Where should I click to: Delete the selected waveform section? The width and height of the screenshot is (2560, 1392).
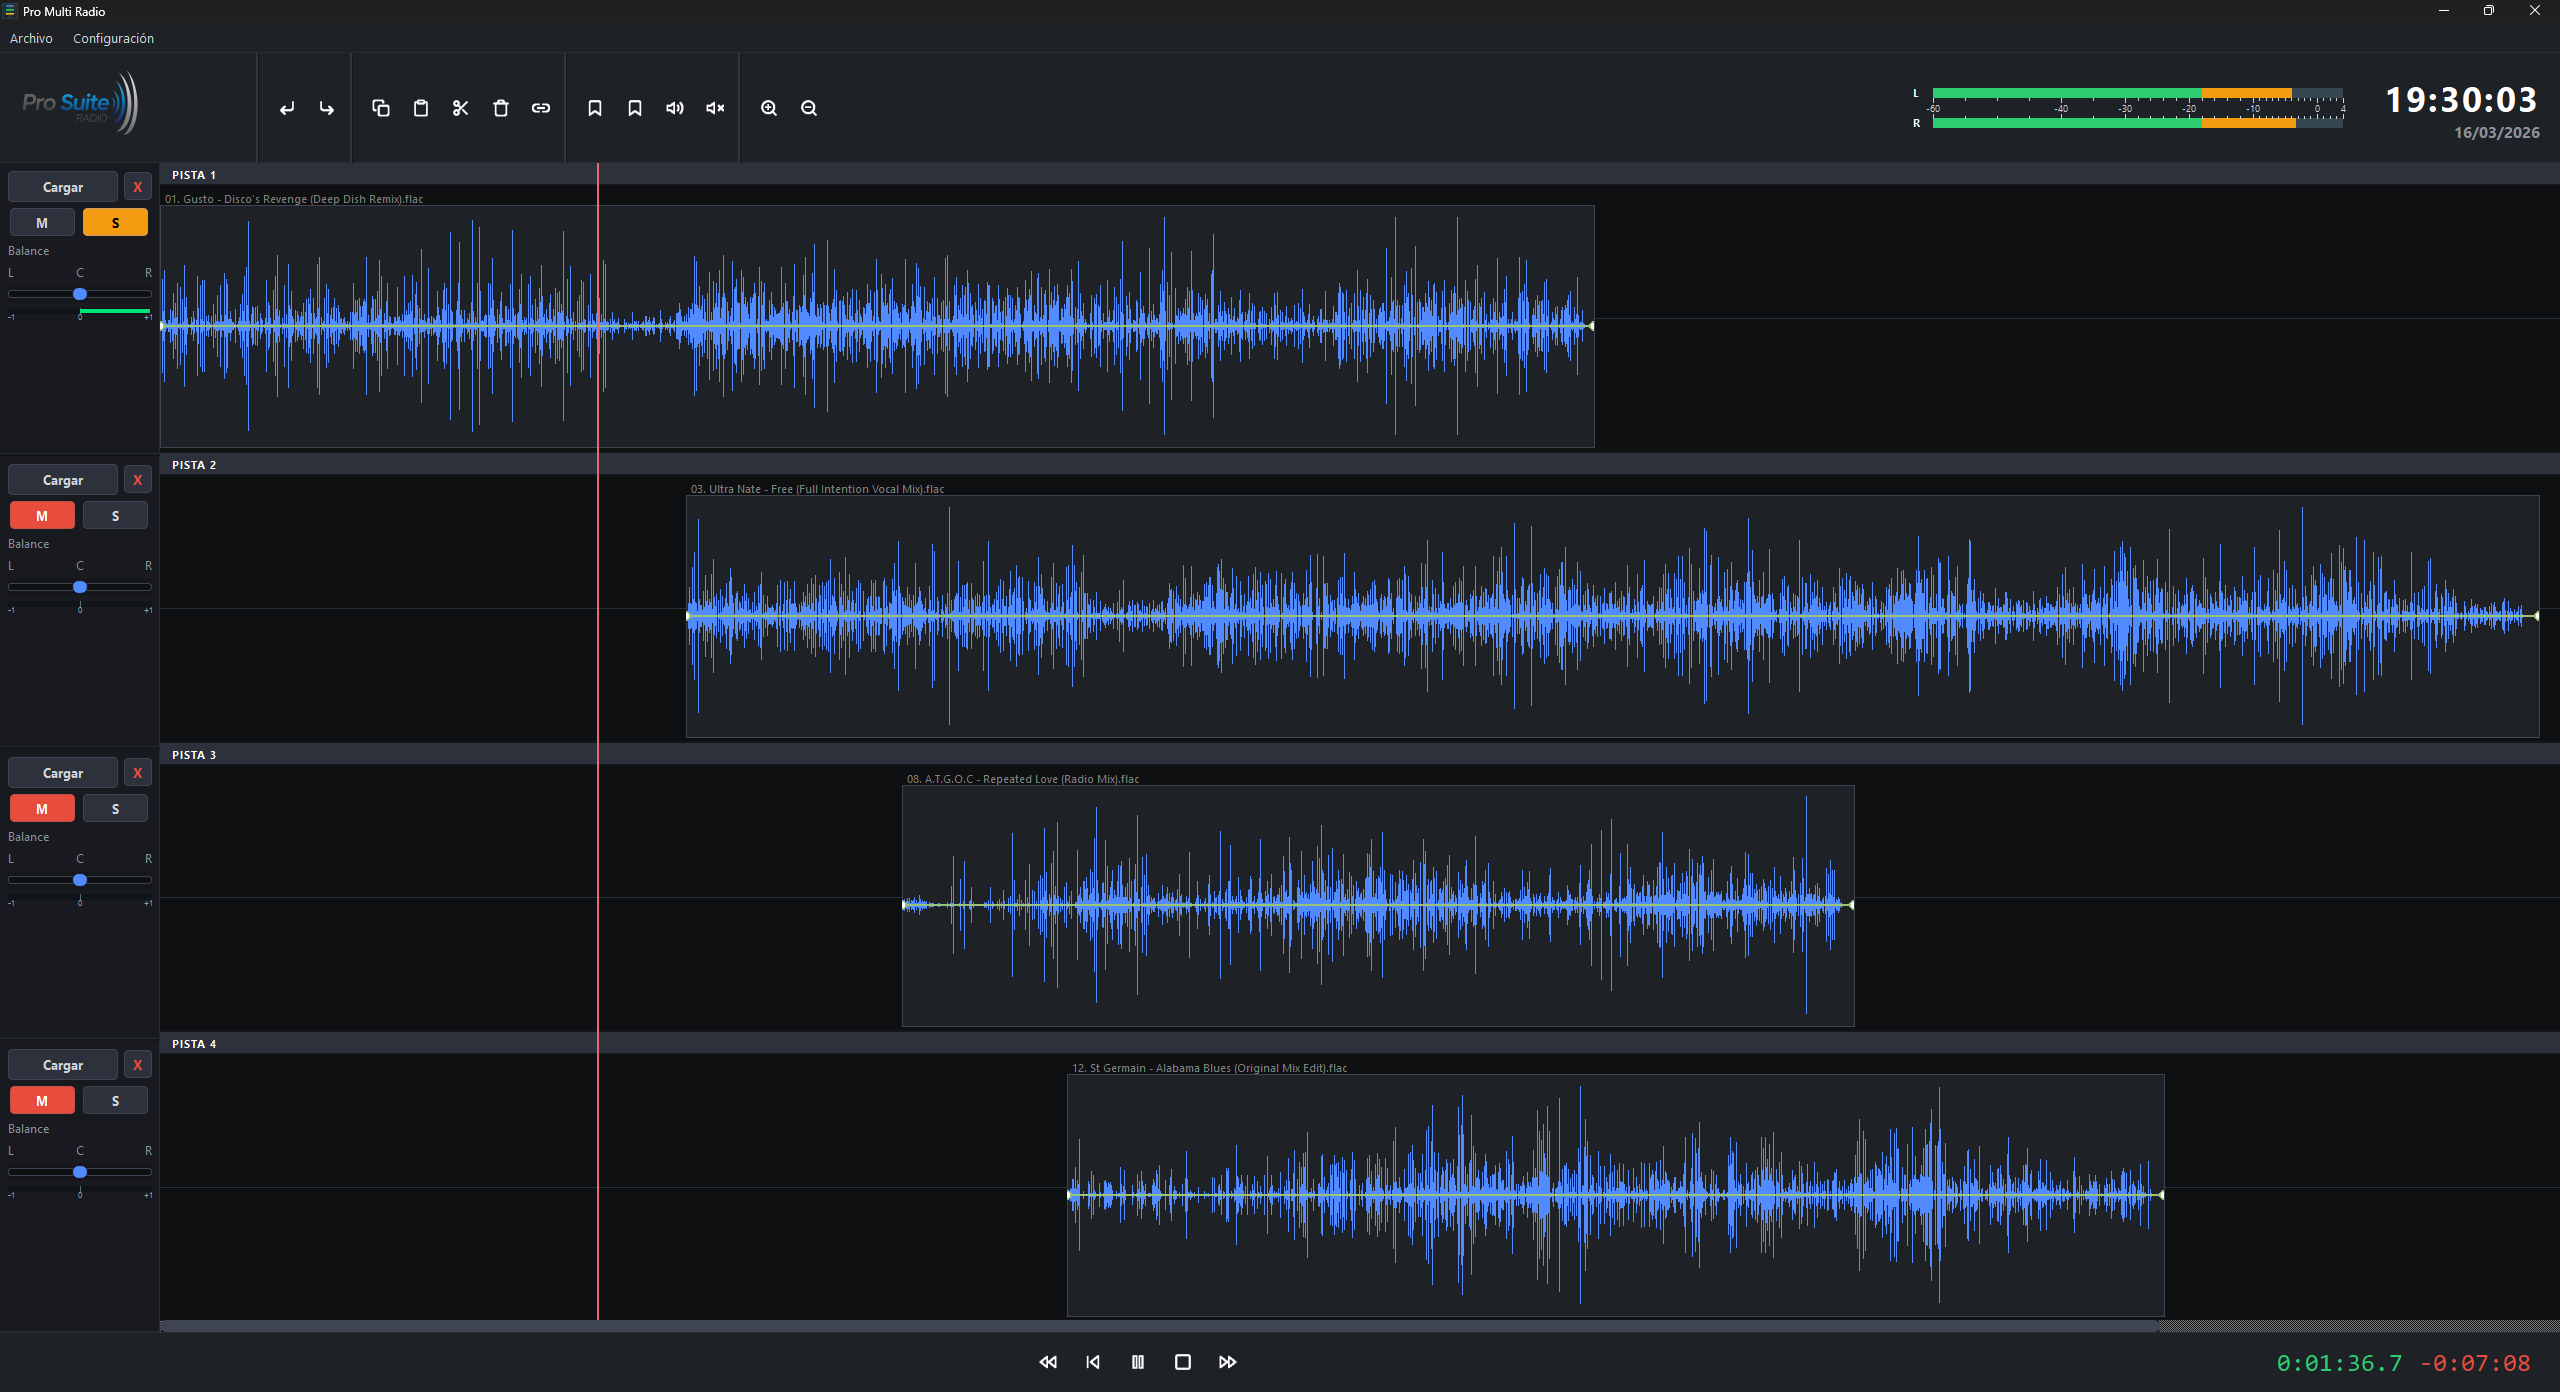(501, 108)
